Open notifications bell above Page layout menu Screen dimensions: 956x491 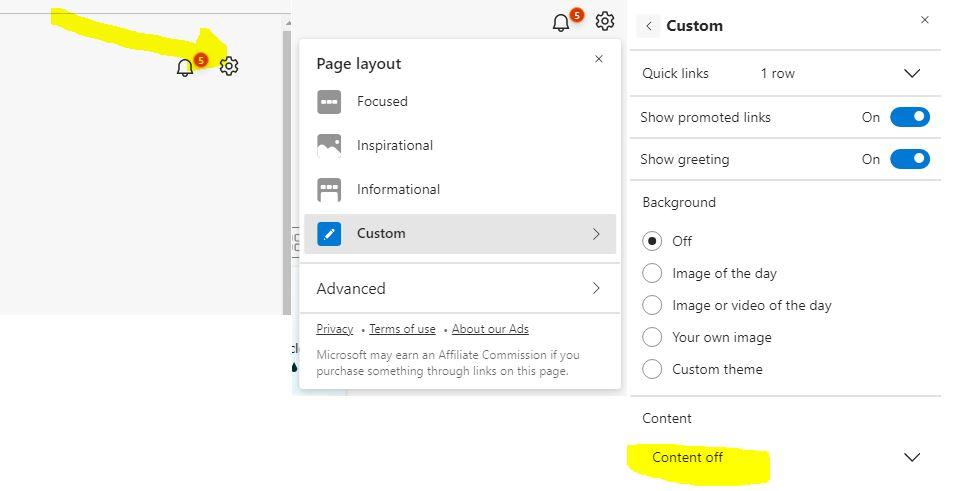click(x=561, y=22)
